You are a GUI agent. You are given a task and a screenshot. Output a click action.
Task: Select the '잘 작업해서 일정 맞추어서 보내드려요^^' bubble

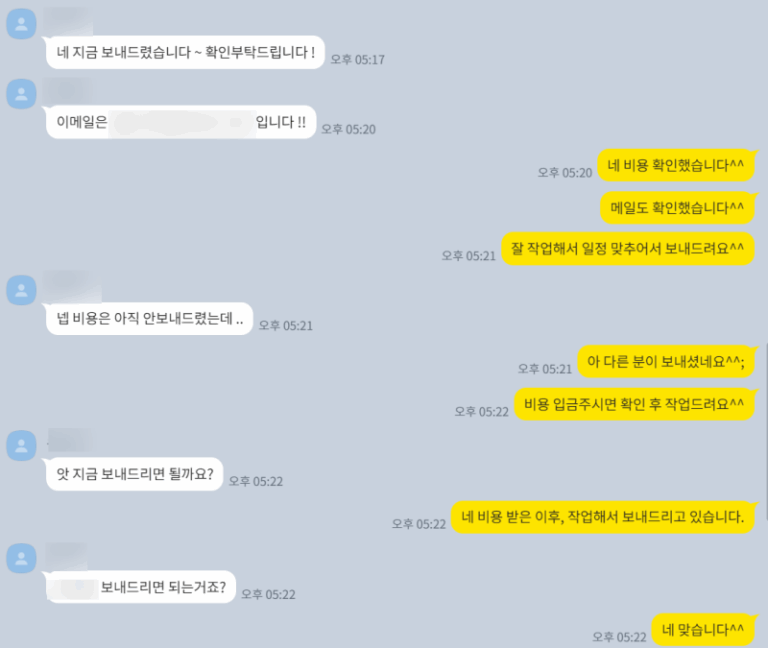point(627,249)
